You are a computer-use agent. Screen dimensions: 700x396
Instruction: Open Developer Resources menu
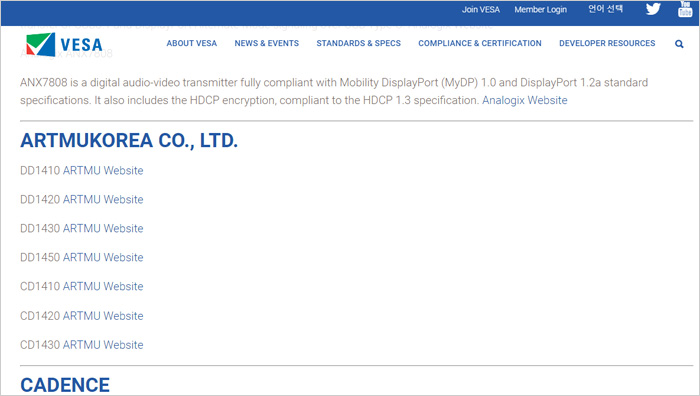tap(607, 43)
